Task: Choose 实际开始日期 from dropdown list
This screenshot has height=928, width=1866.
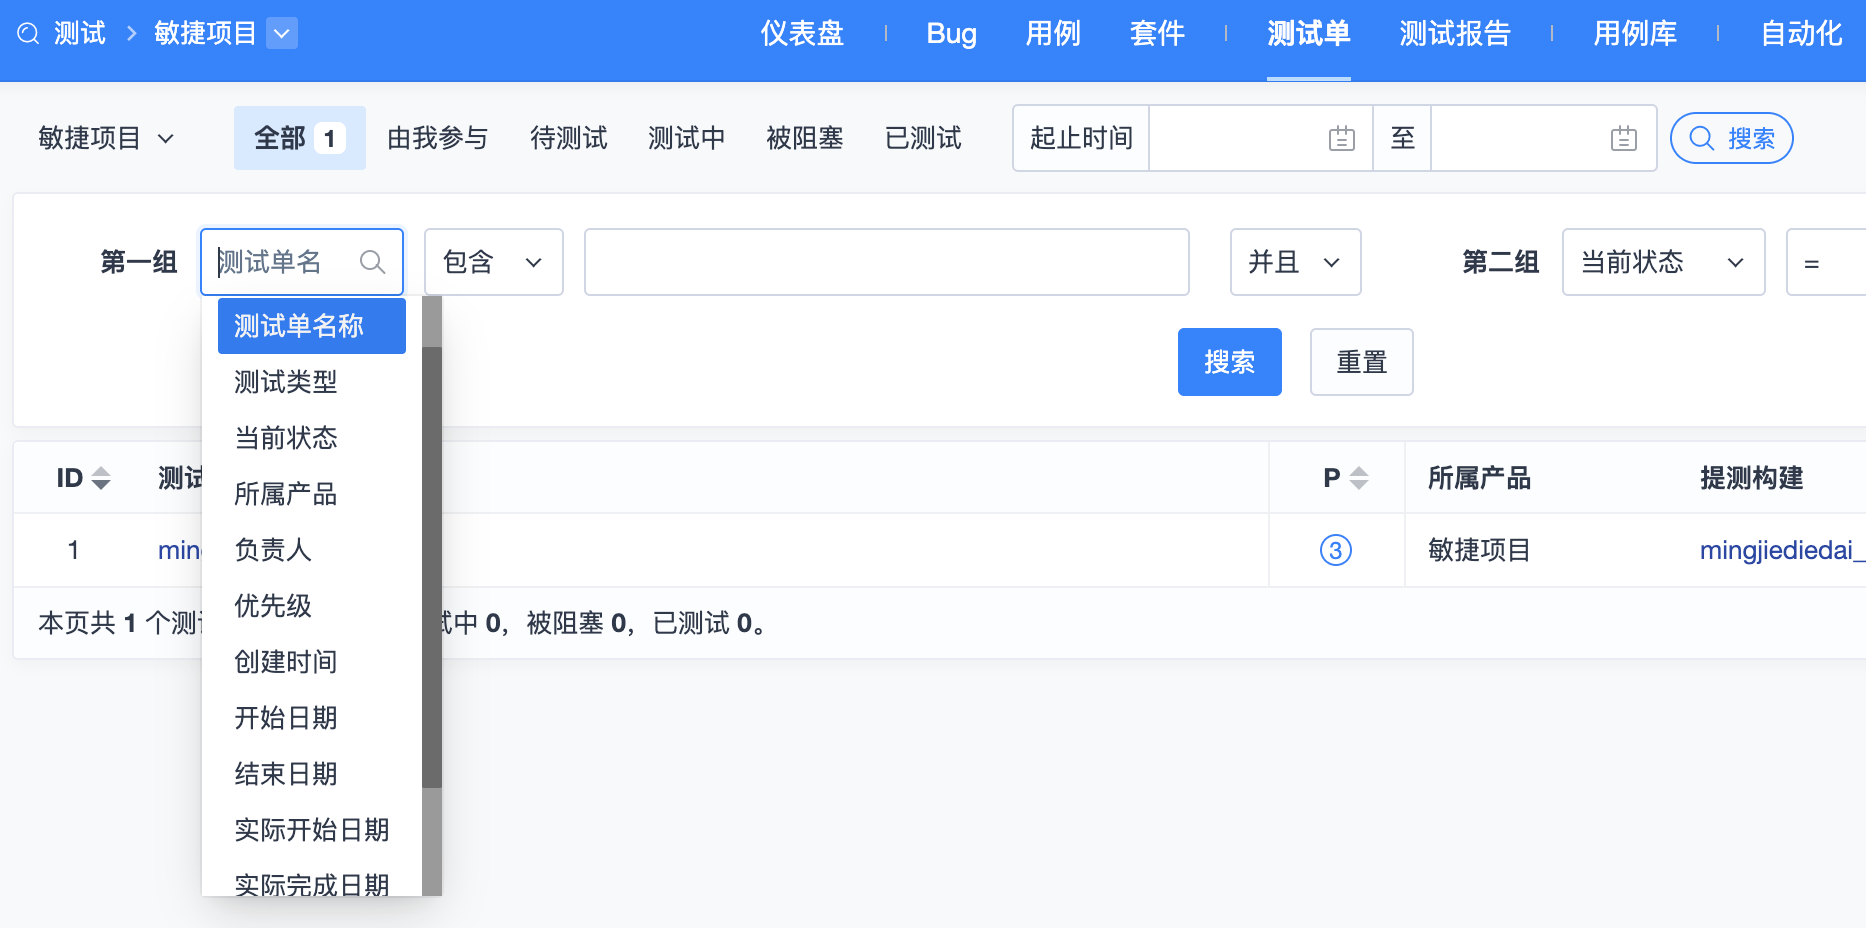Action: [312, 830]
